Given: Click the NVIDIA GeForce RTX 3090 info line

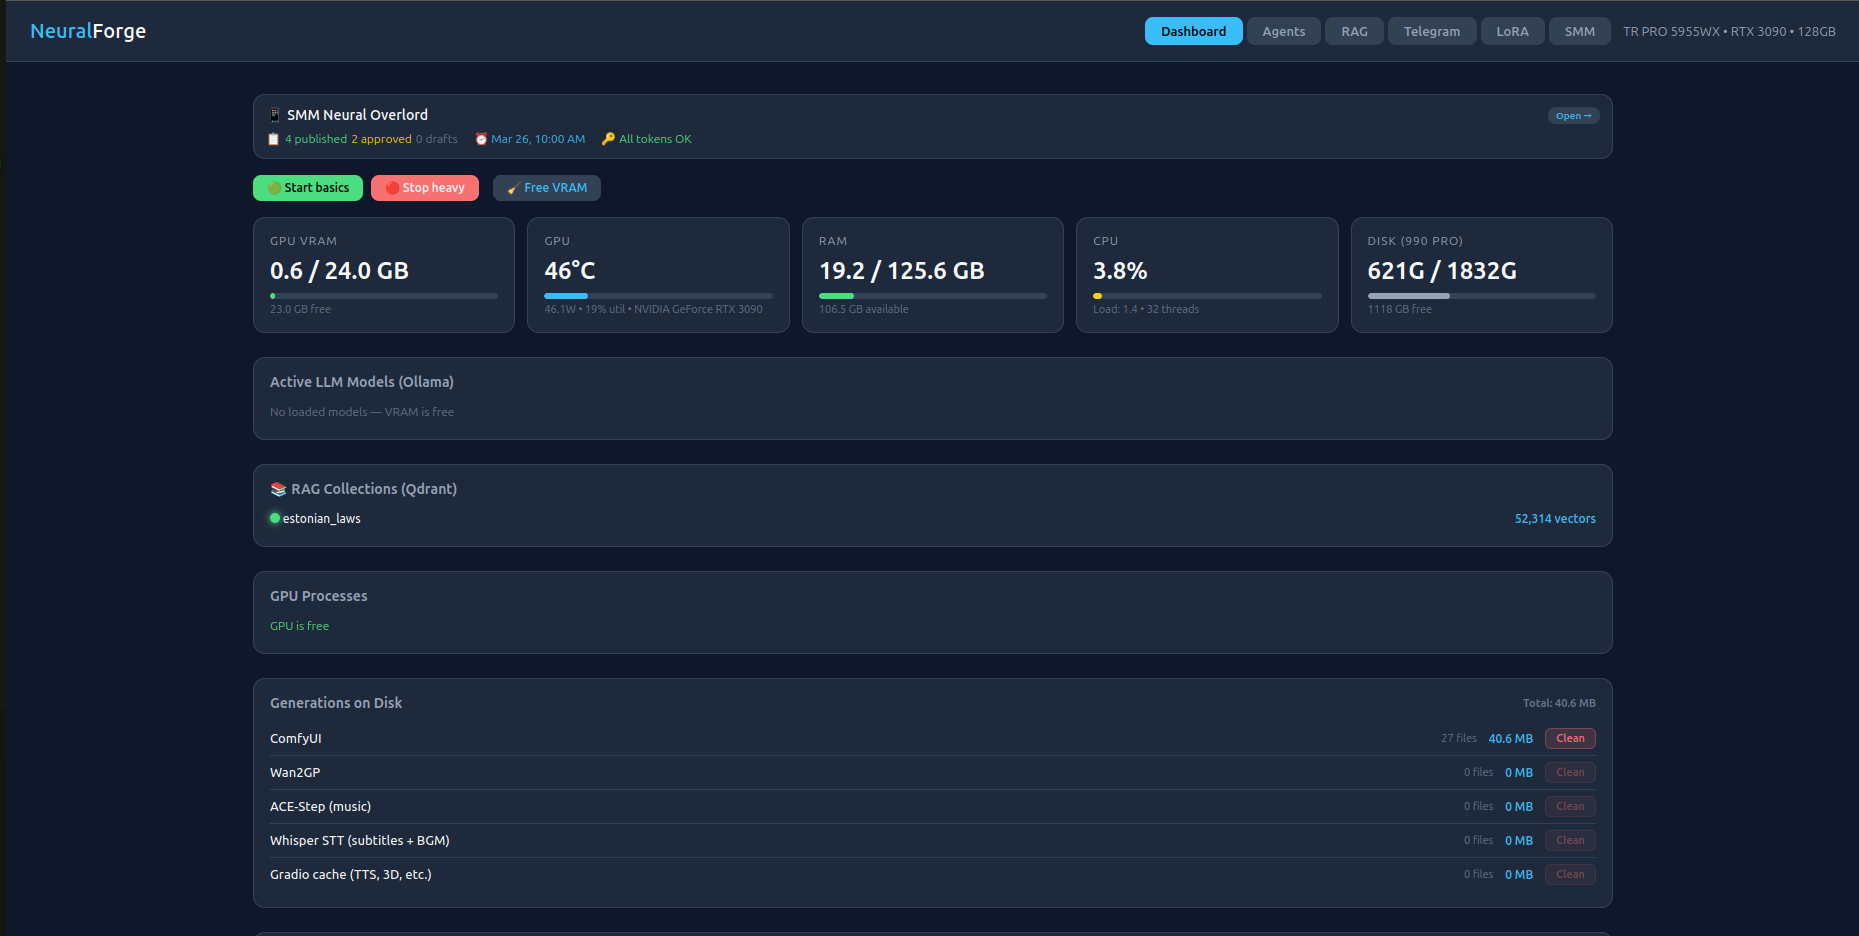Looking at the screenshot, I should [653, 309].
